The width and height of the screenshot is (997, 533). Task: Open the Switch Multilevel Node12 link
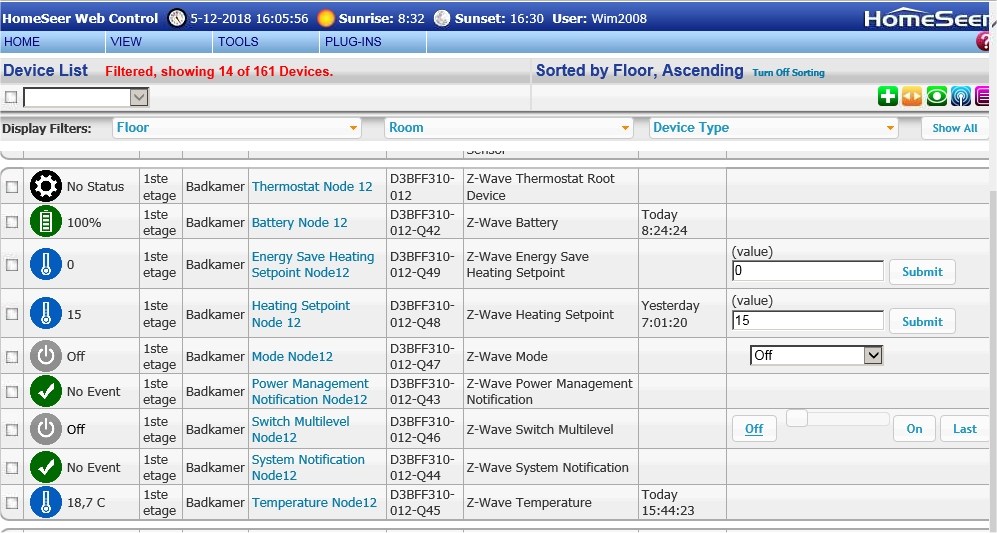coord(301,429)
